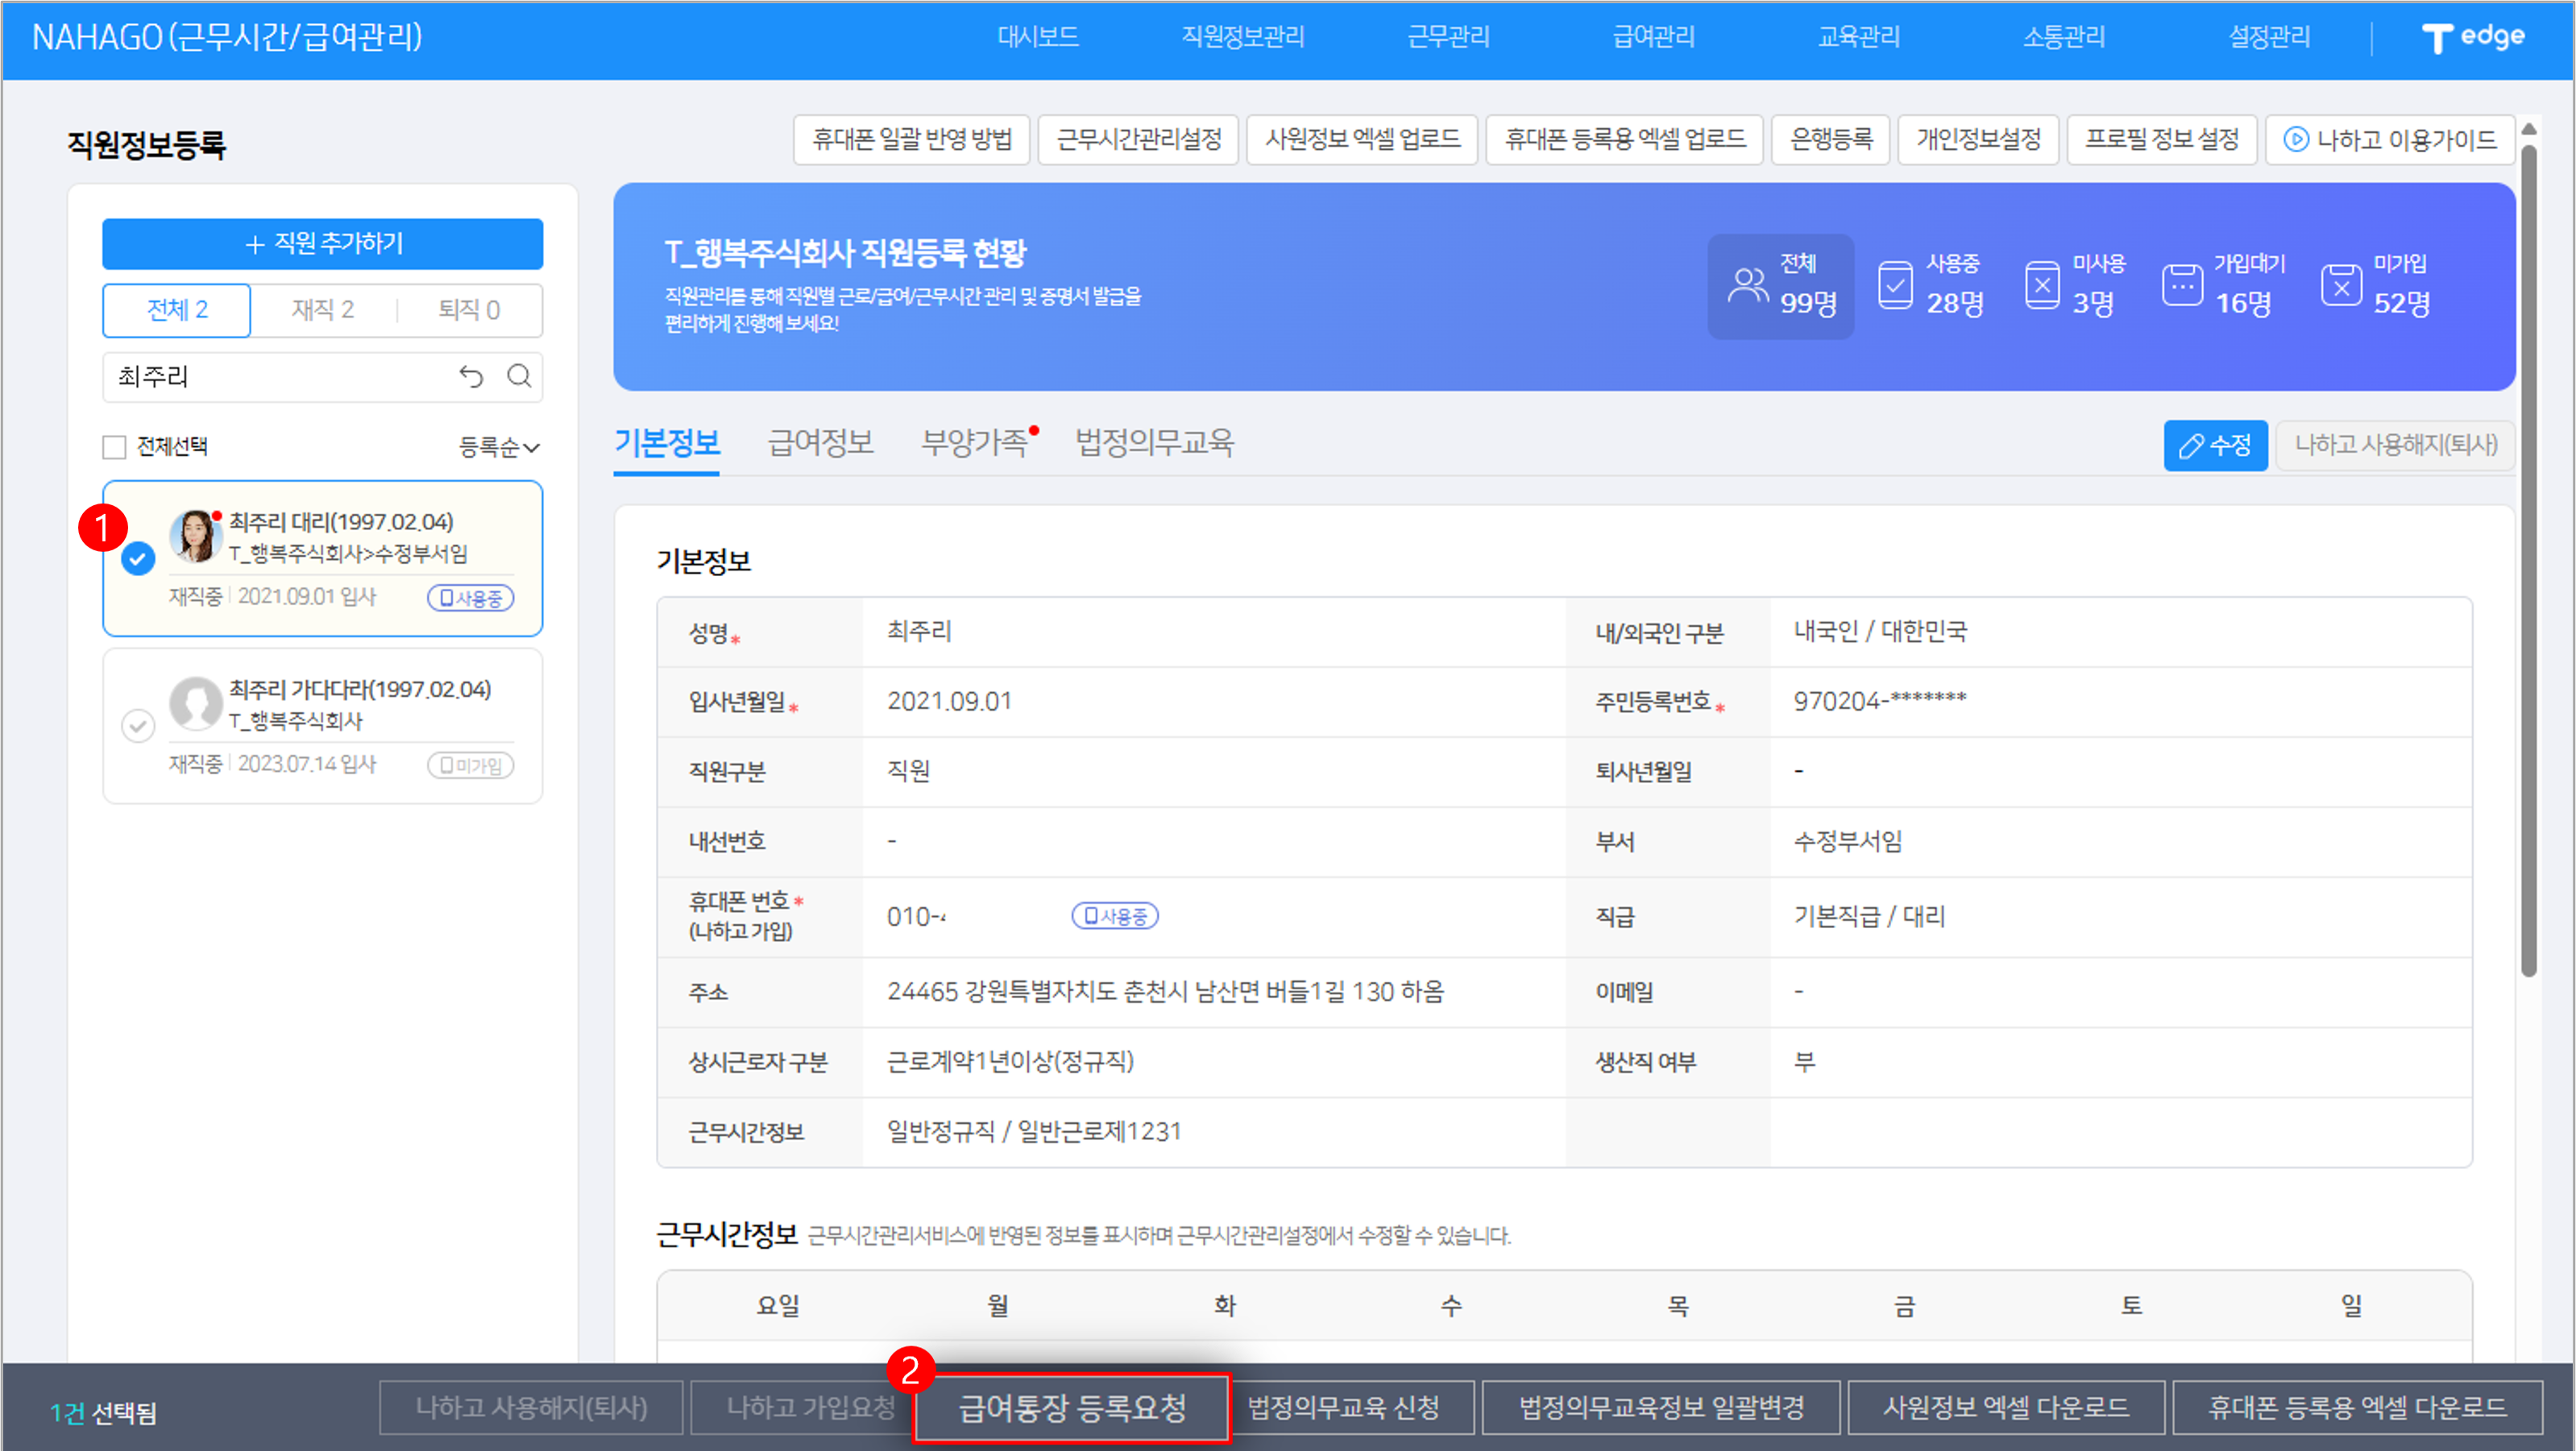Click the 미가입 badge in 최주리 가다다라 card

pos(471,765)
